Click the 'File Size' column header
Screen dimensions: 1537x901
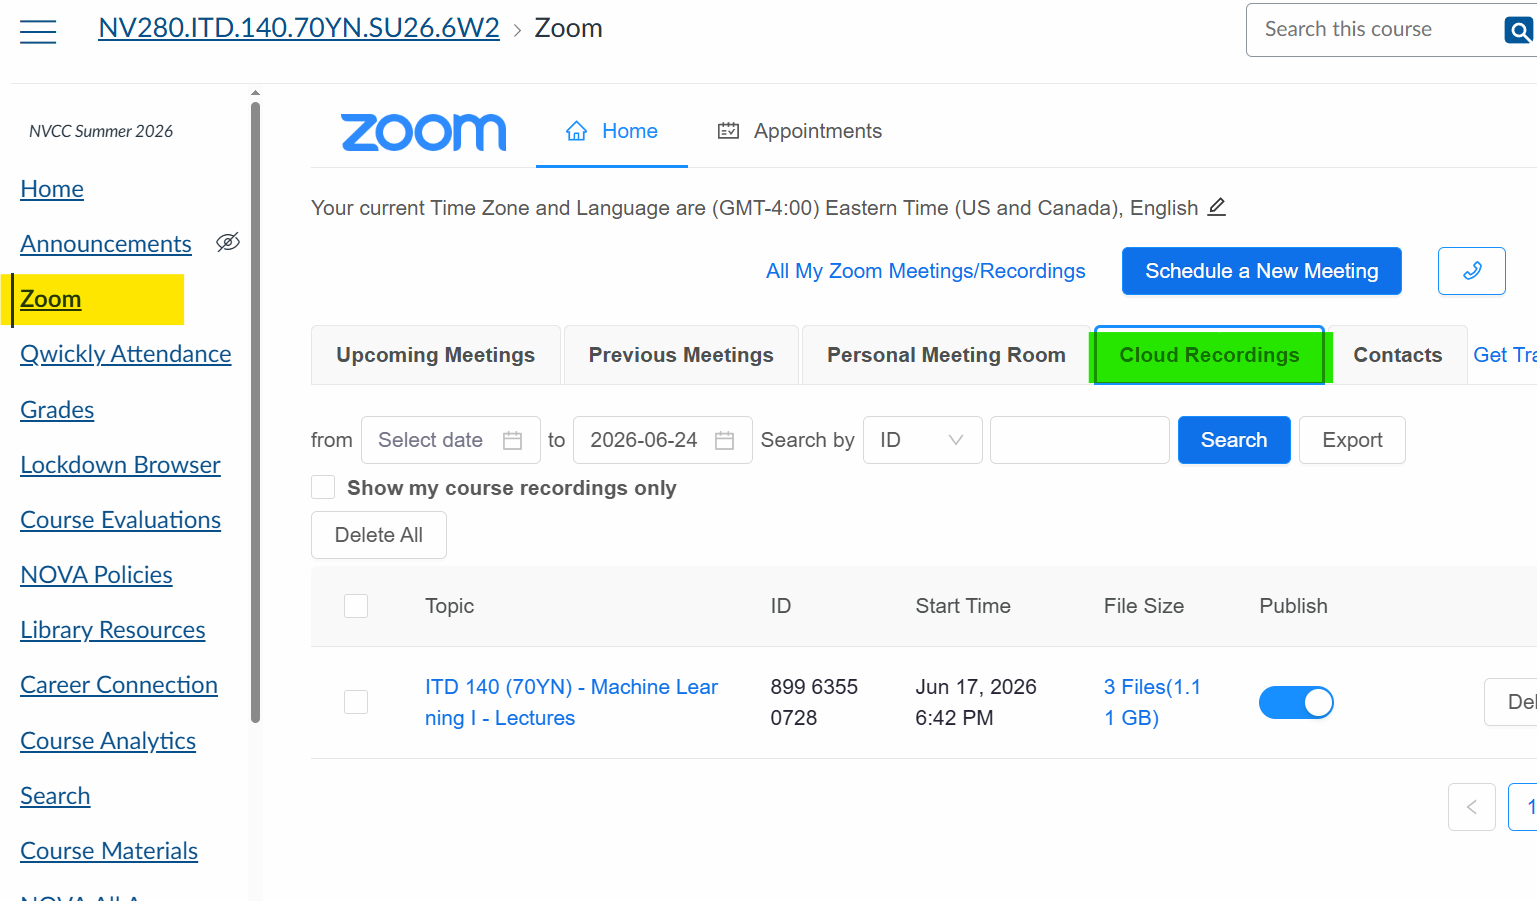[x=1144, y=606]
